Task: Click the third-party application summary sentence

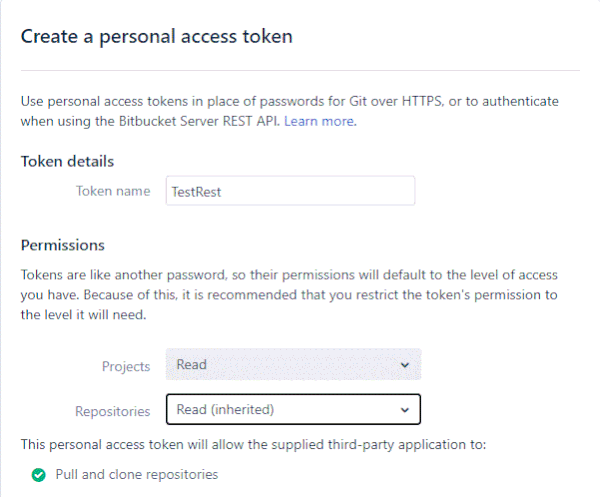Action: click(253, 445)
